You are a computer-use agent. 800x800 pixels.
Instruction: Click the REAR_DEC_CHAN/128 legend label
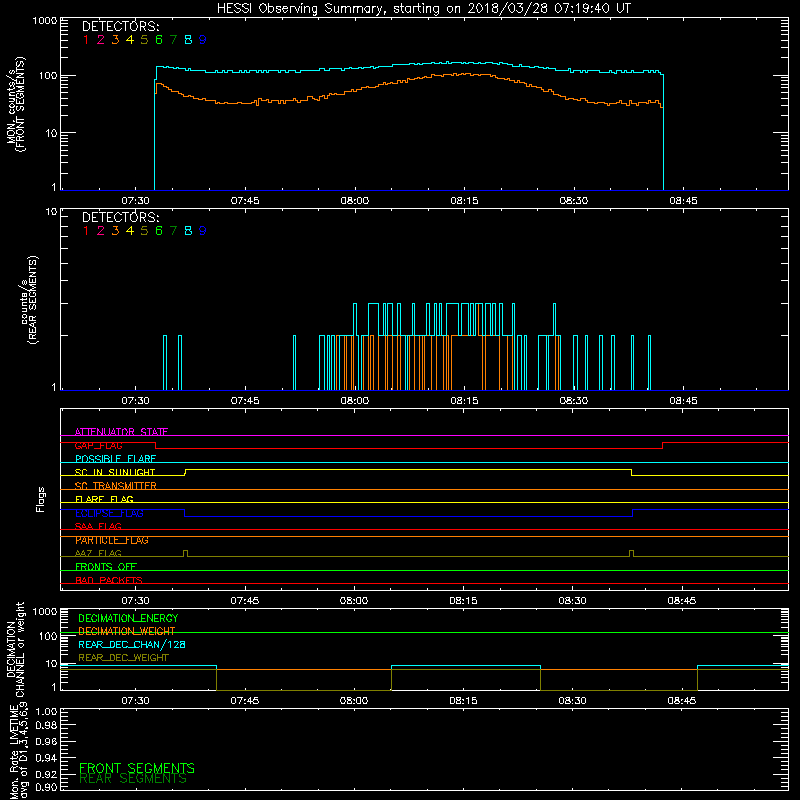(x=132, y=645)
